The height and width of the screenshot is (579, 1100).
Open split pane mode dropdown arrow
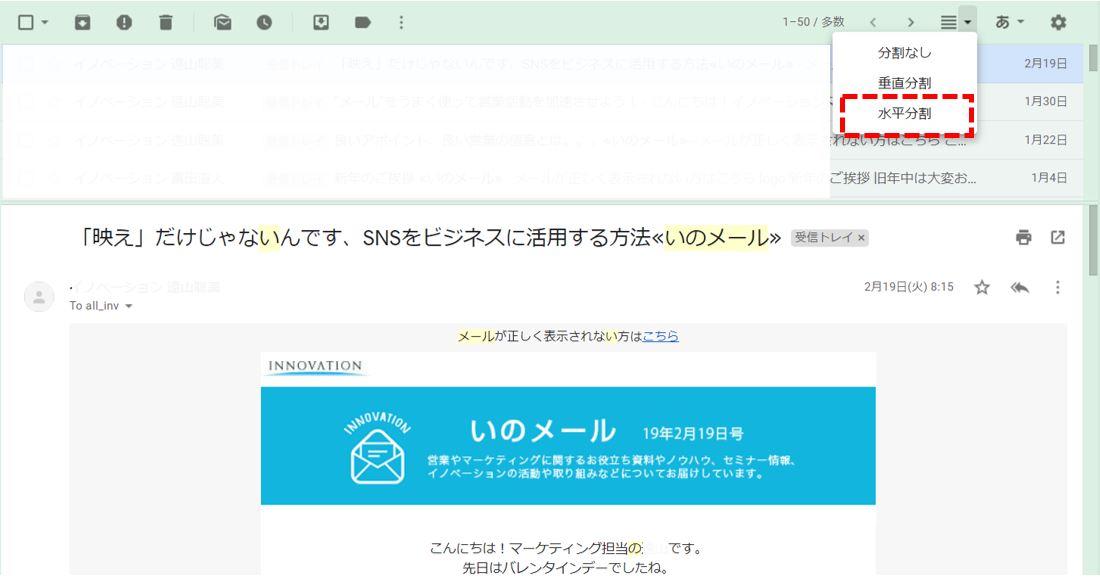(x=968, y=22)
